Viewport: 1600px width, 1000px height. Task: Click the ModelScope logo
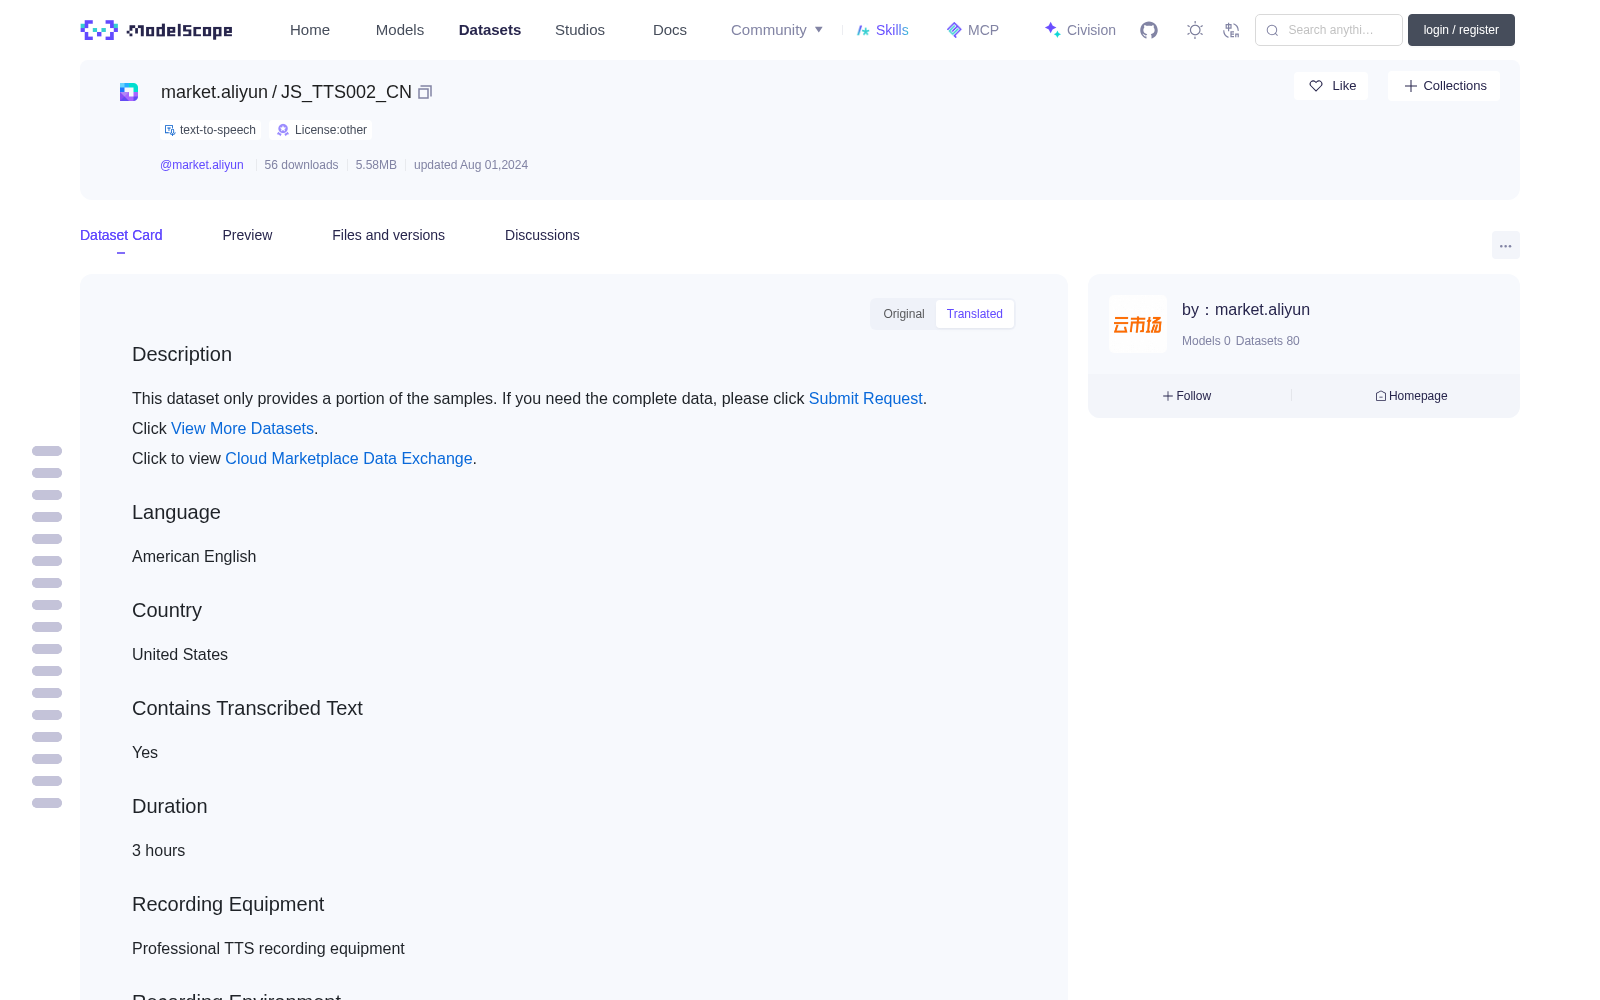(156, 30)
